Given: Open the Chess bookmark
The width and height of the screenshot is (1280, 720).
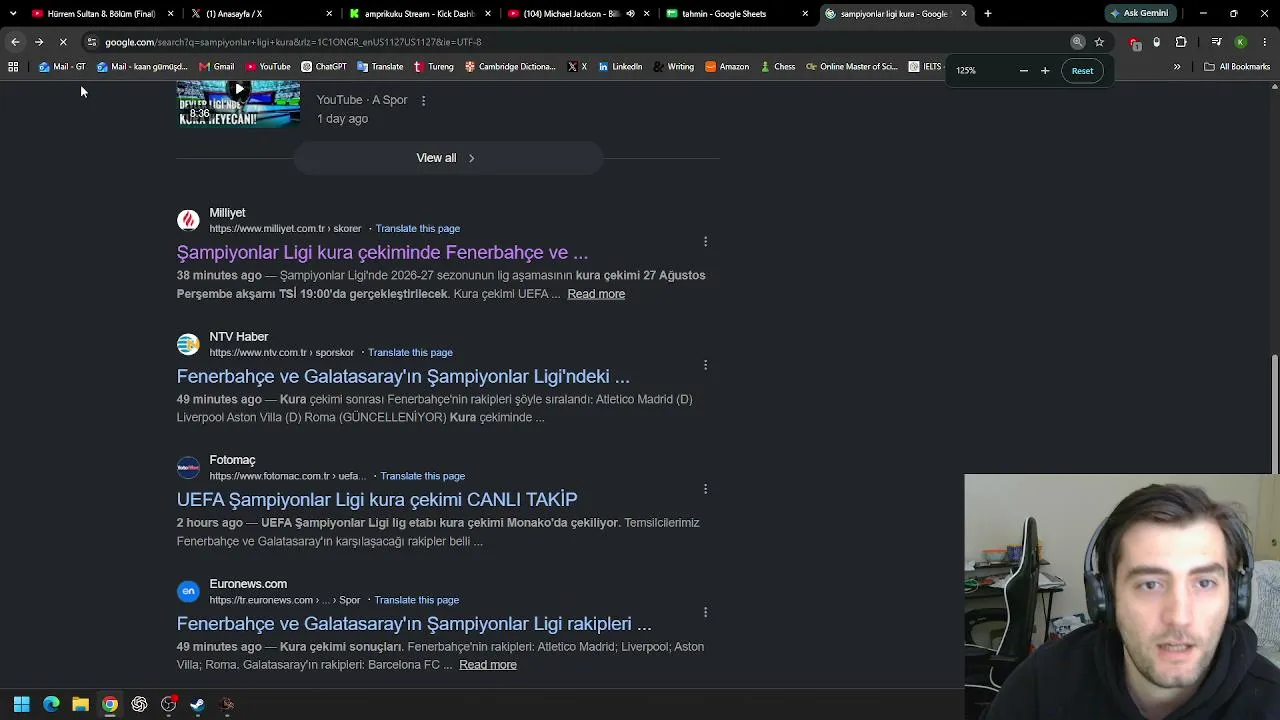Looking at the screenshot, I should (x=778, y=67).
